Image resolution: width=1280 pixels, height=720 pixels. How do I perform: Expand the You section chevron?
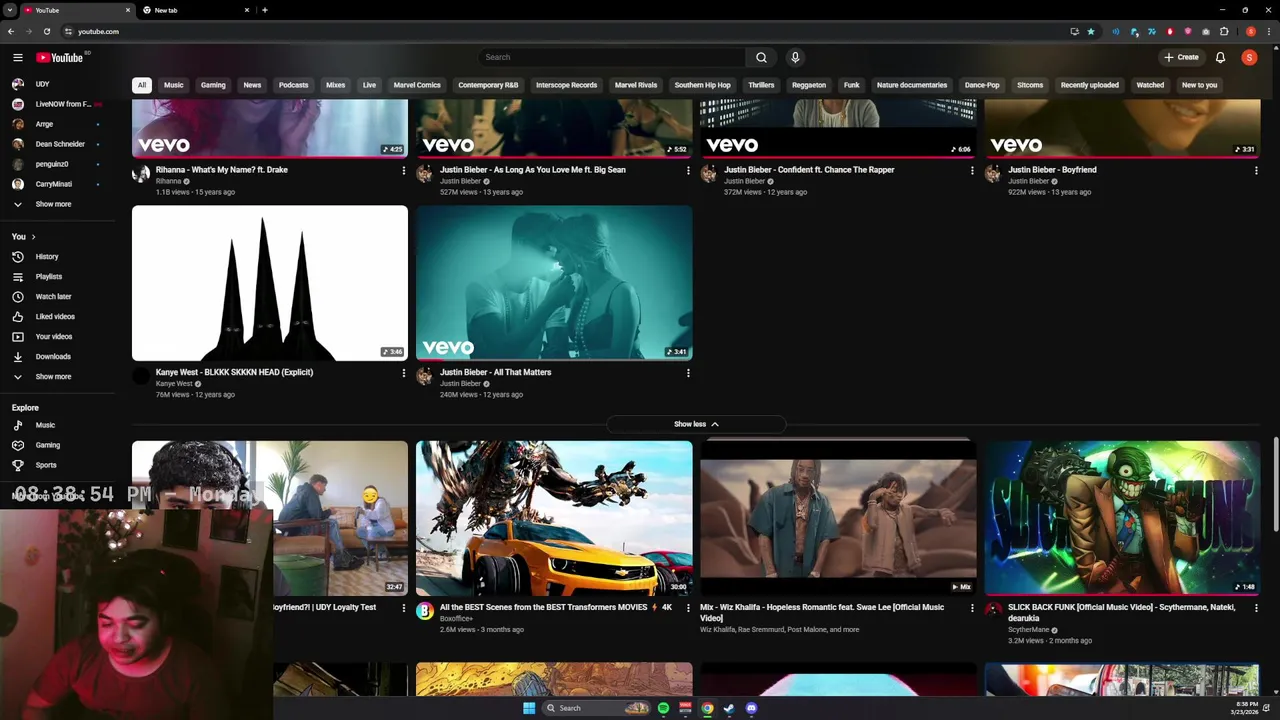(x=33, y=237)
